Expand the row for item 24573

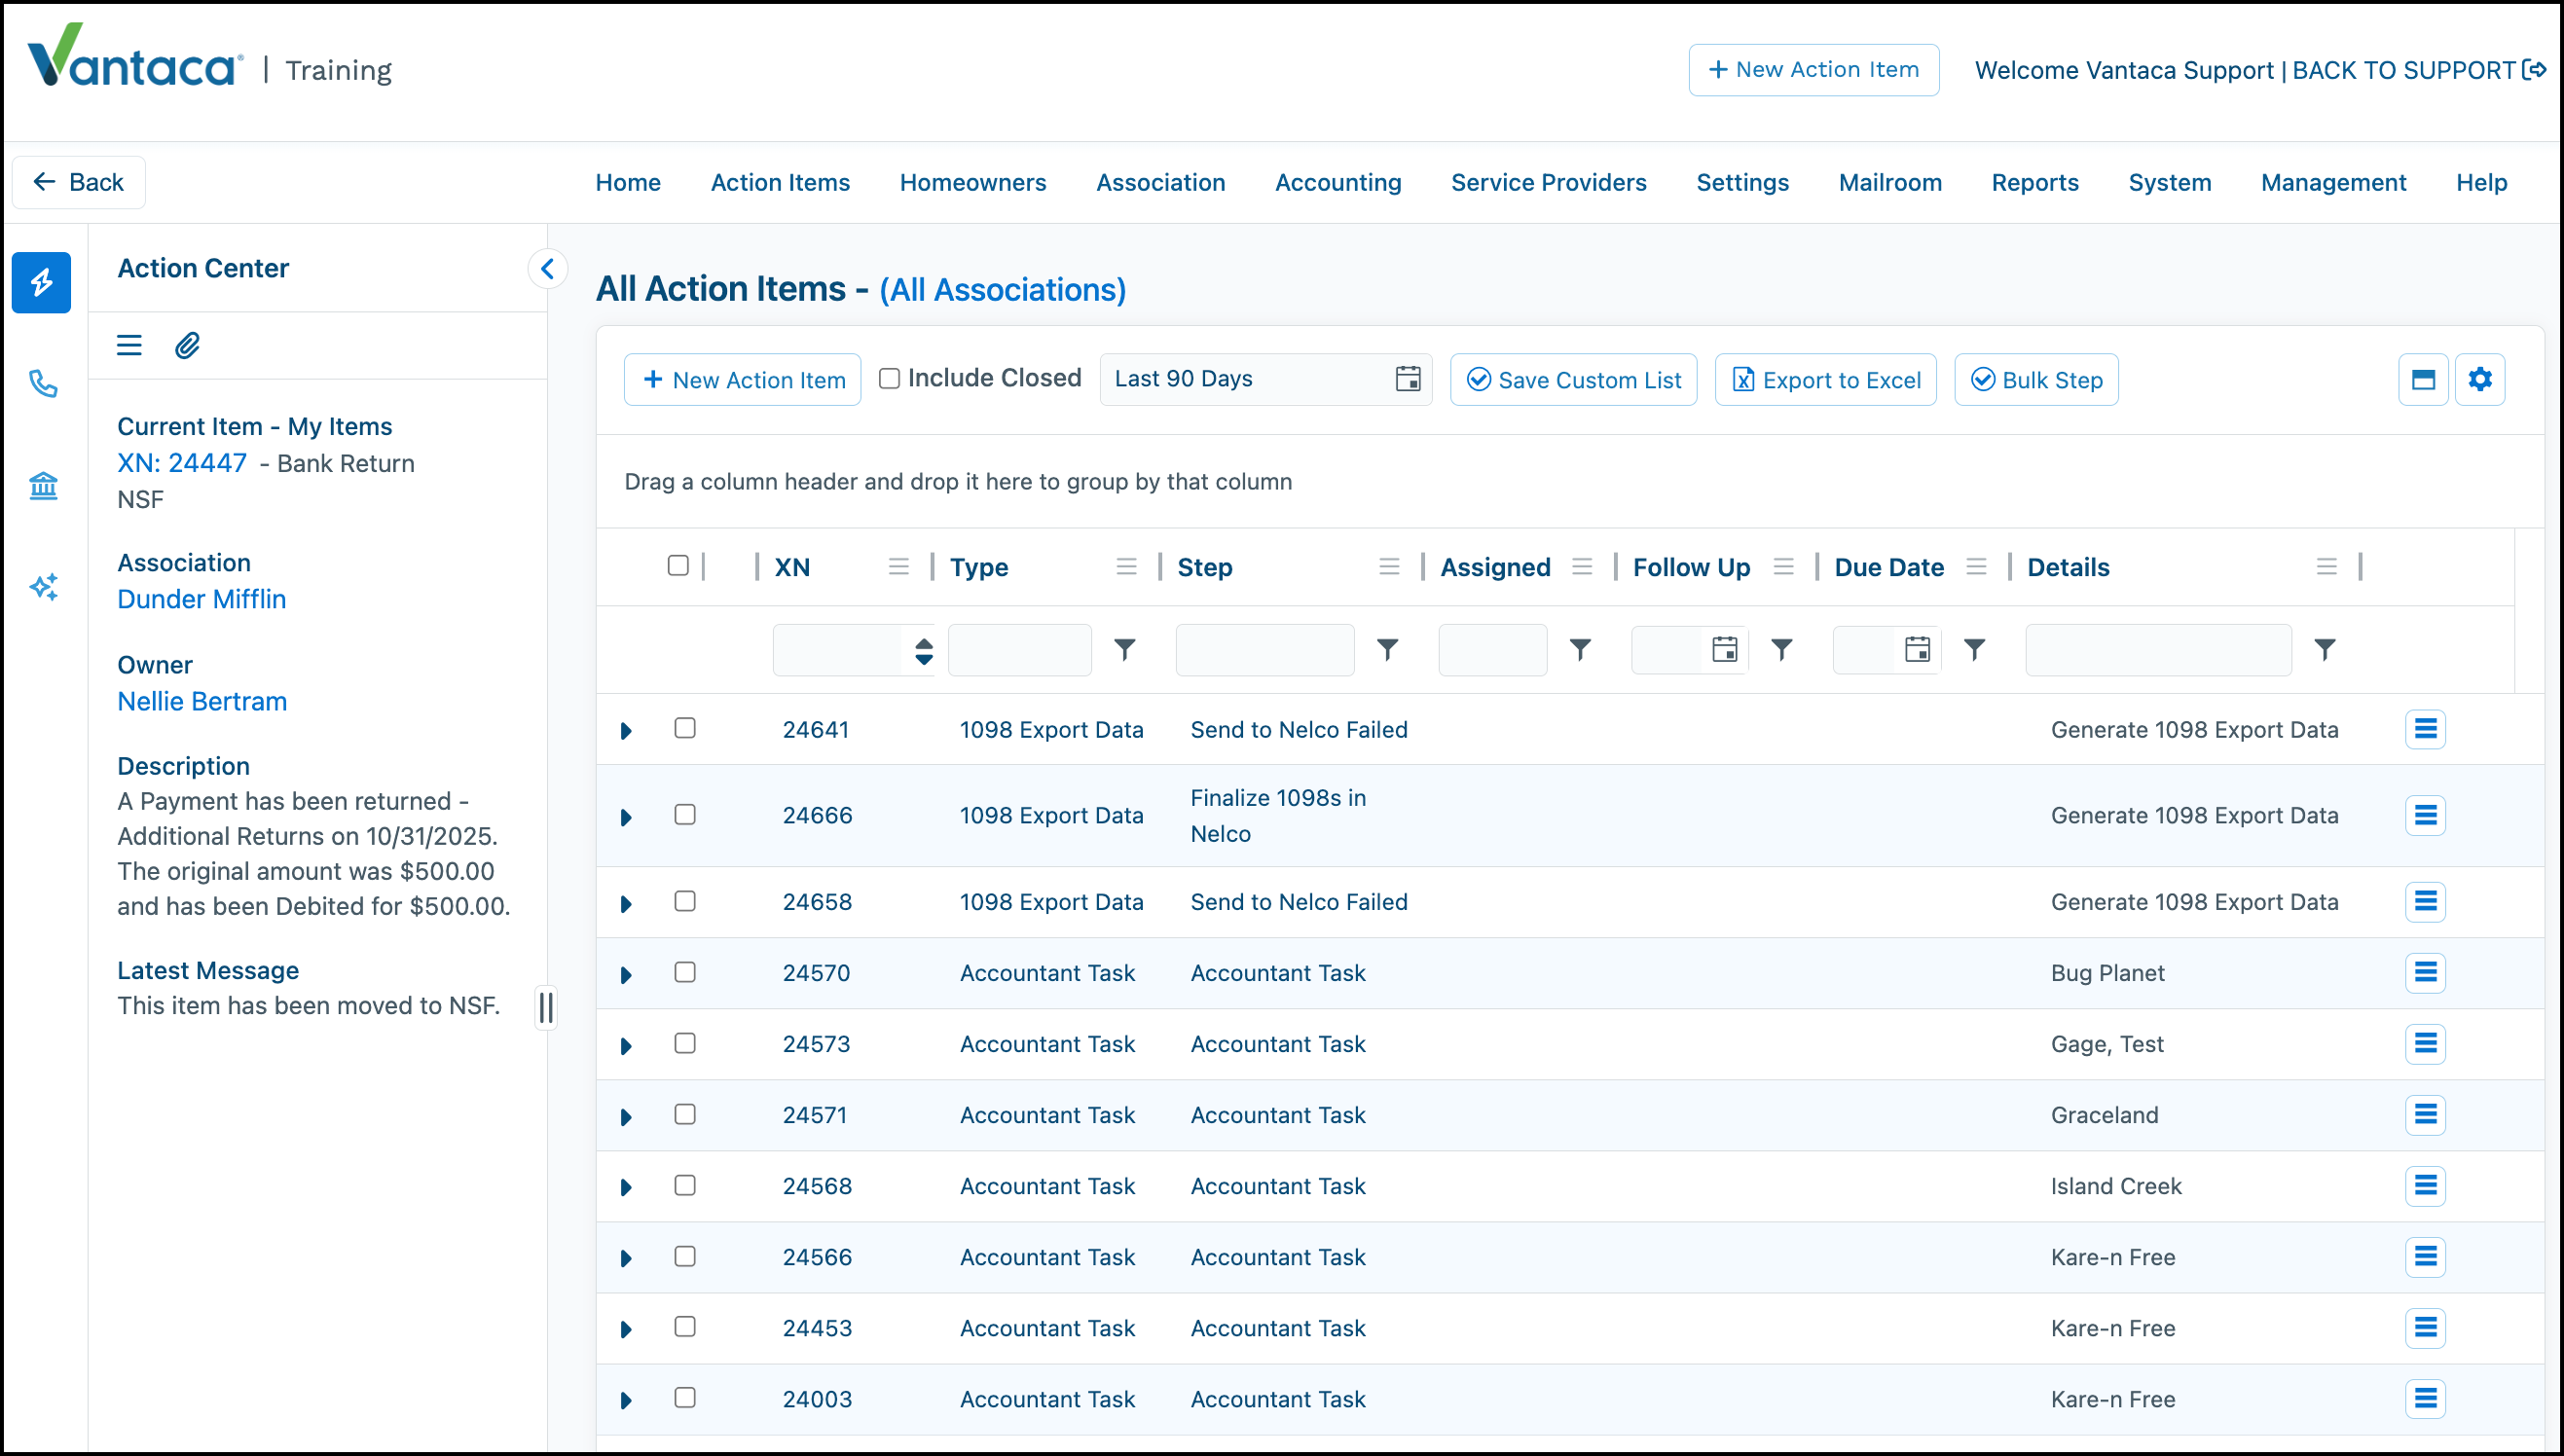coord(626,1046)
